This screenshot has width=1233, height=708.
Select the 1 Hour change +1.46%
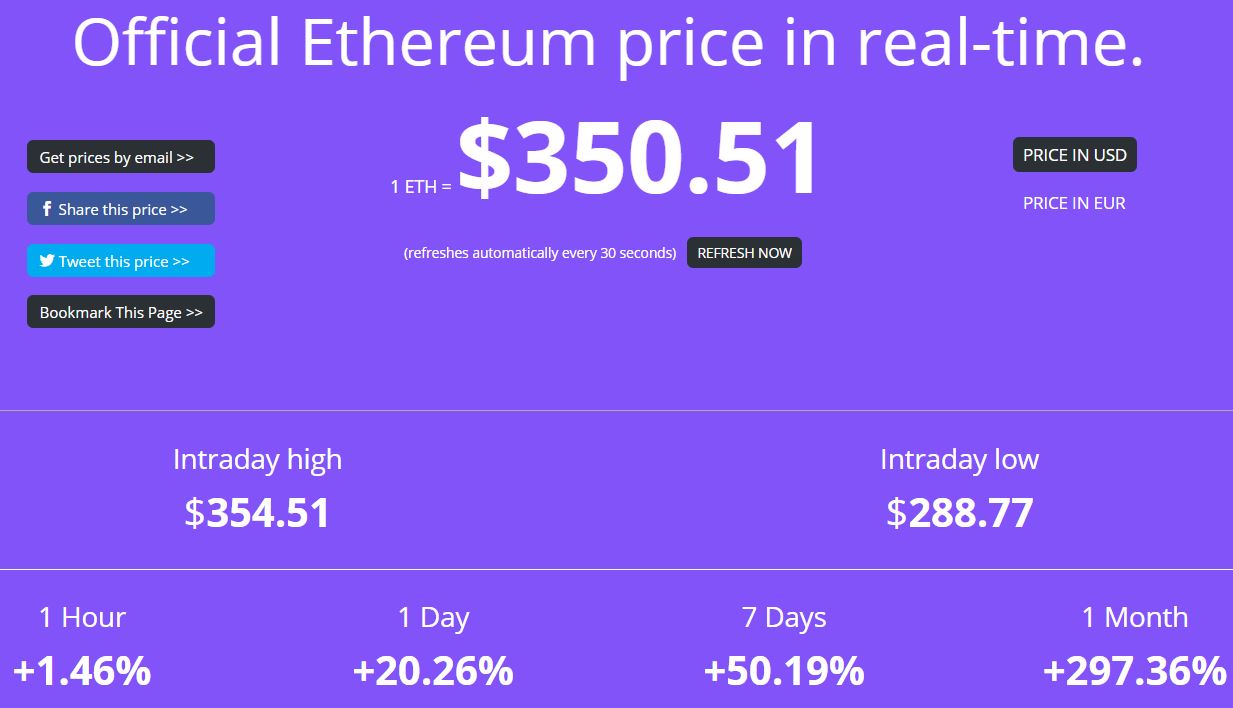[x=82, y=671]
